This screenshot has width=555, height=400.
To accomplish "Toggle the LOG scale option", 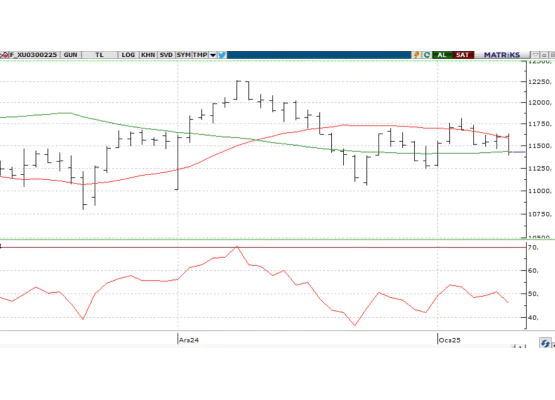I will coord(128,55).
